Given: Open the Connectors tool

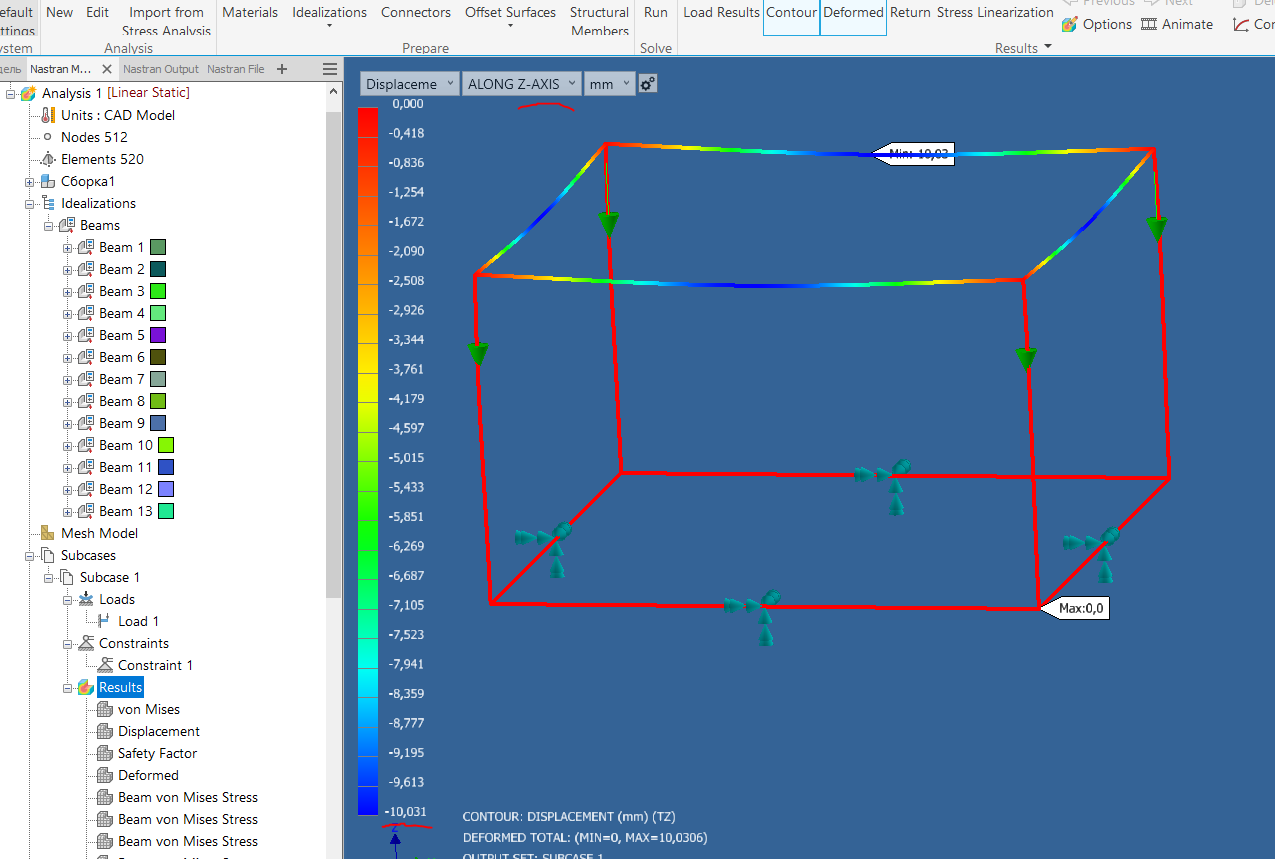Looking at the screenshot, I should (x=415, y=12).
